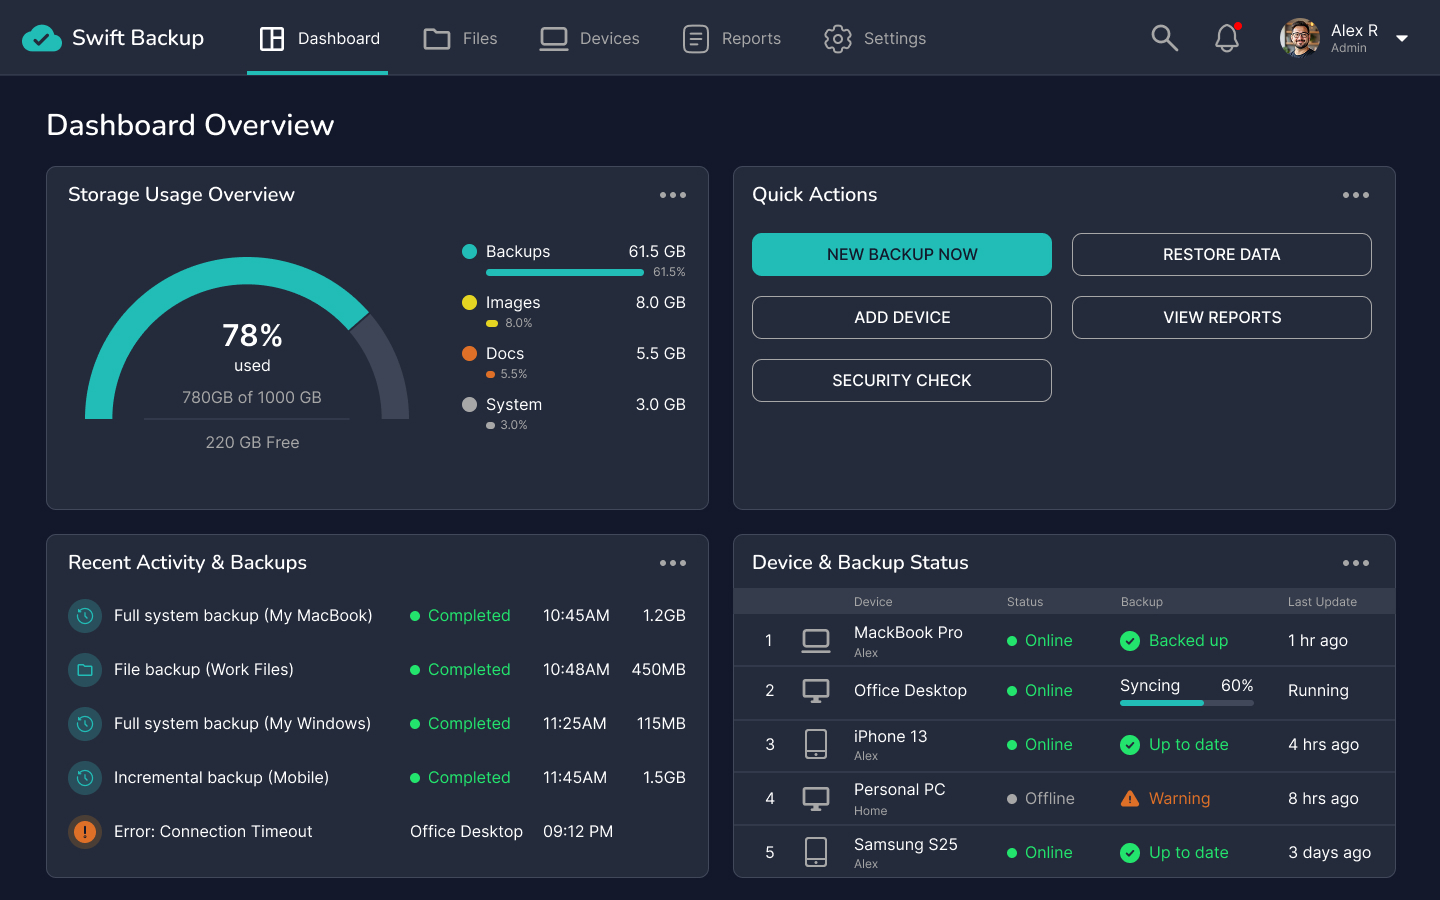This screenshot has width=1440, height=900.
Task: Click the gray System legend dot
Action: (x=469, y=404)
